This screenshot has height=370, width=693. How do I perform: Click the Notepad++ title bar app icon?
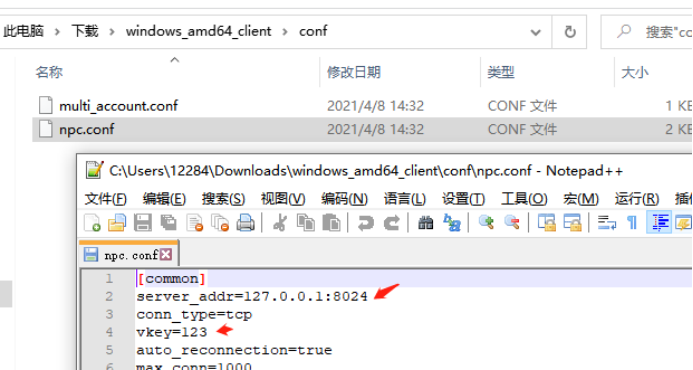(94, 170)
